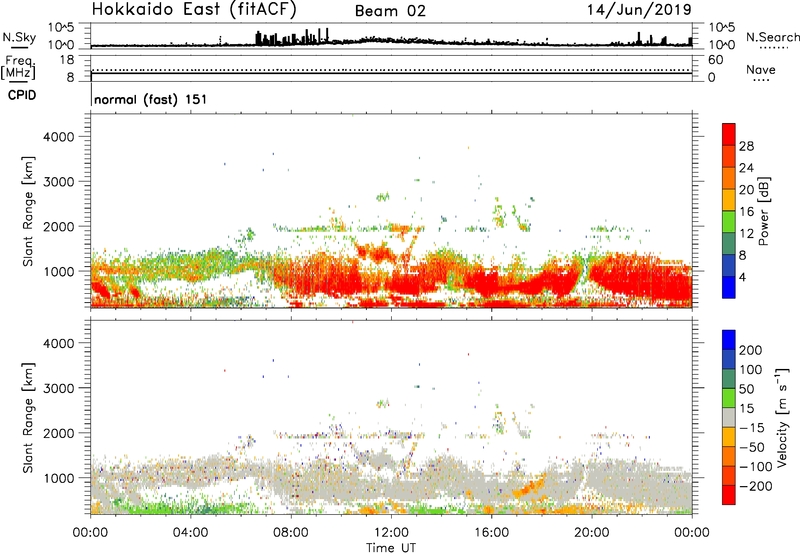Click the Hokkaido East (fitACF) title
The width and height of the screenshot is (800, 554).
click(194, 9)
